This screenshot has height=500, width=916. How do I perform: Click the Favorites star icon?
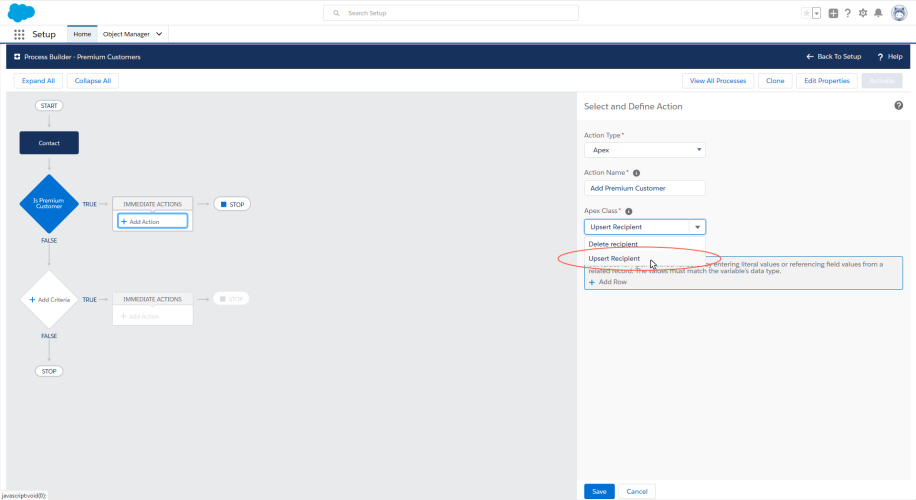(806, 13)
